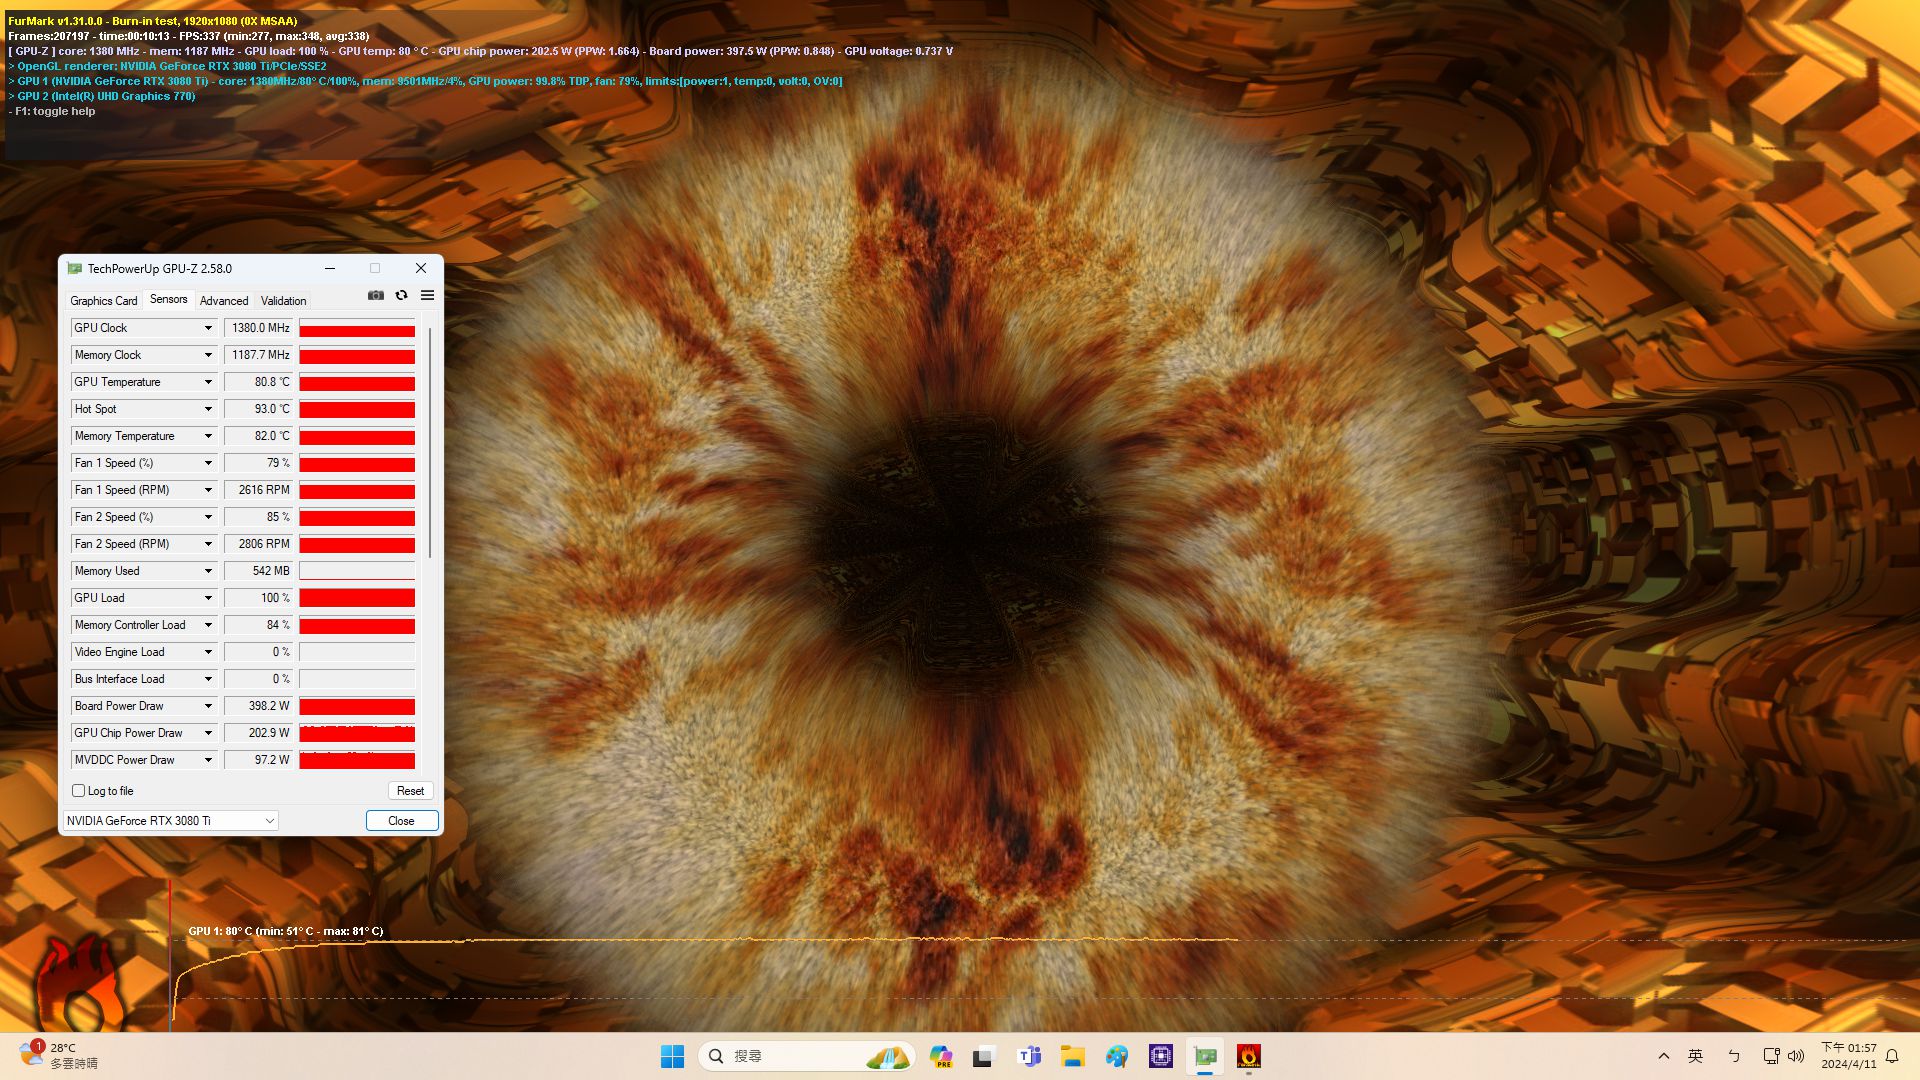Click the GPU Chip Power Draw graph

(x=357, y=733)
